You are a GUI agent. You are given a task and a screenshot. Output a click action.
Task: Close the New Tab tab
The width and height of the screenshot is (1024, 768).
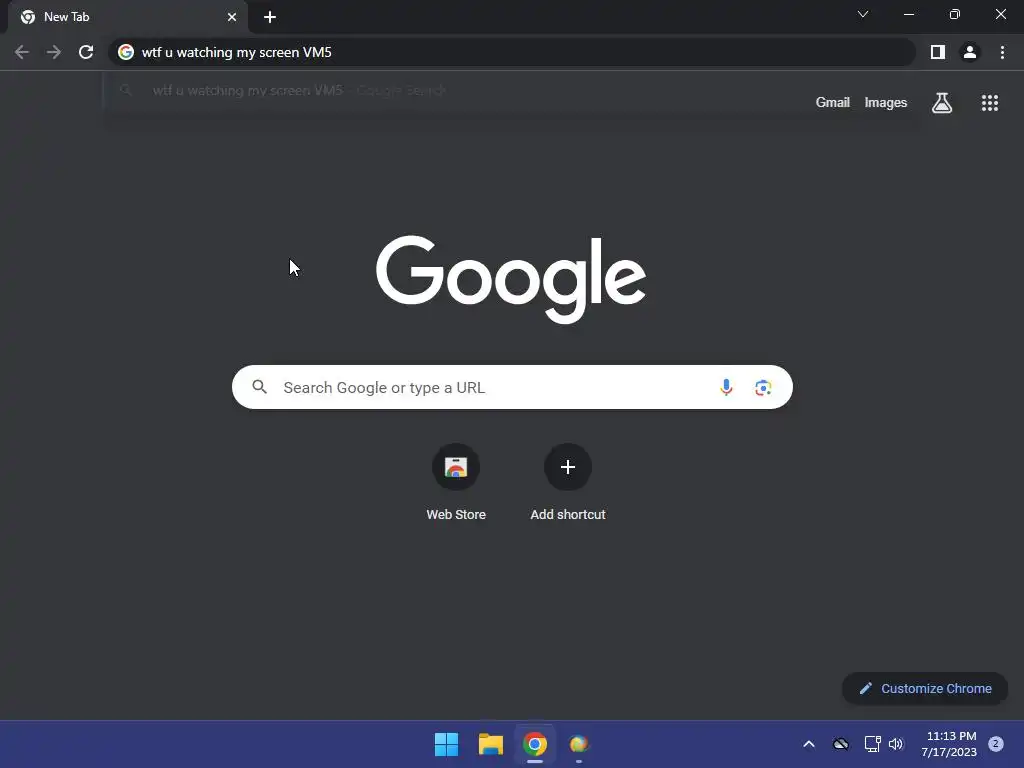232,17
